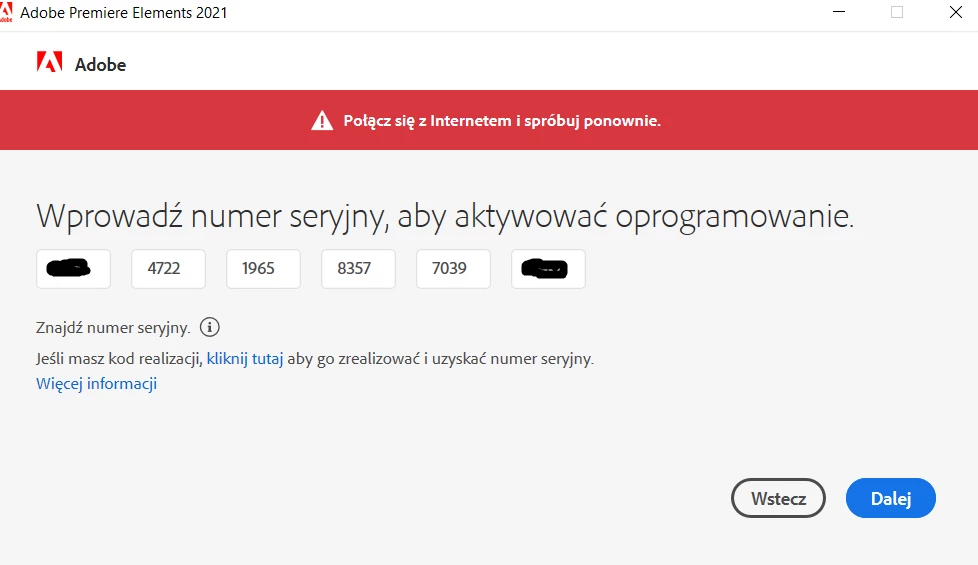The height and width of the screenshot is (565, 978).
Task: Click the Adobe app icon in title bar
Action: [6, 11]
